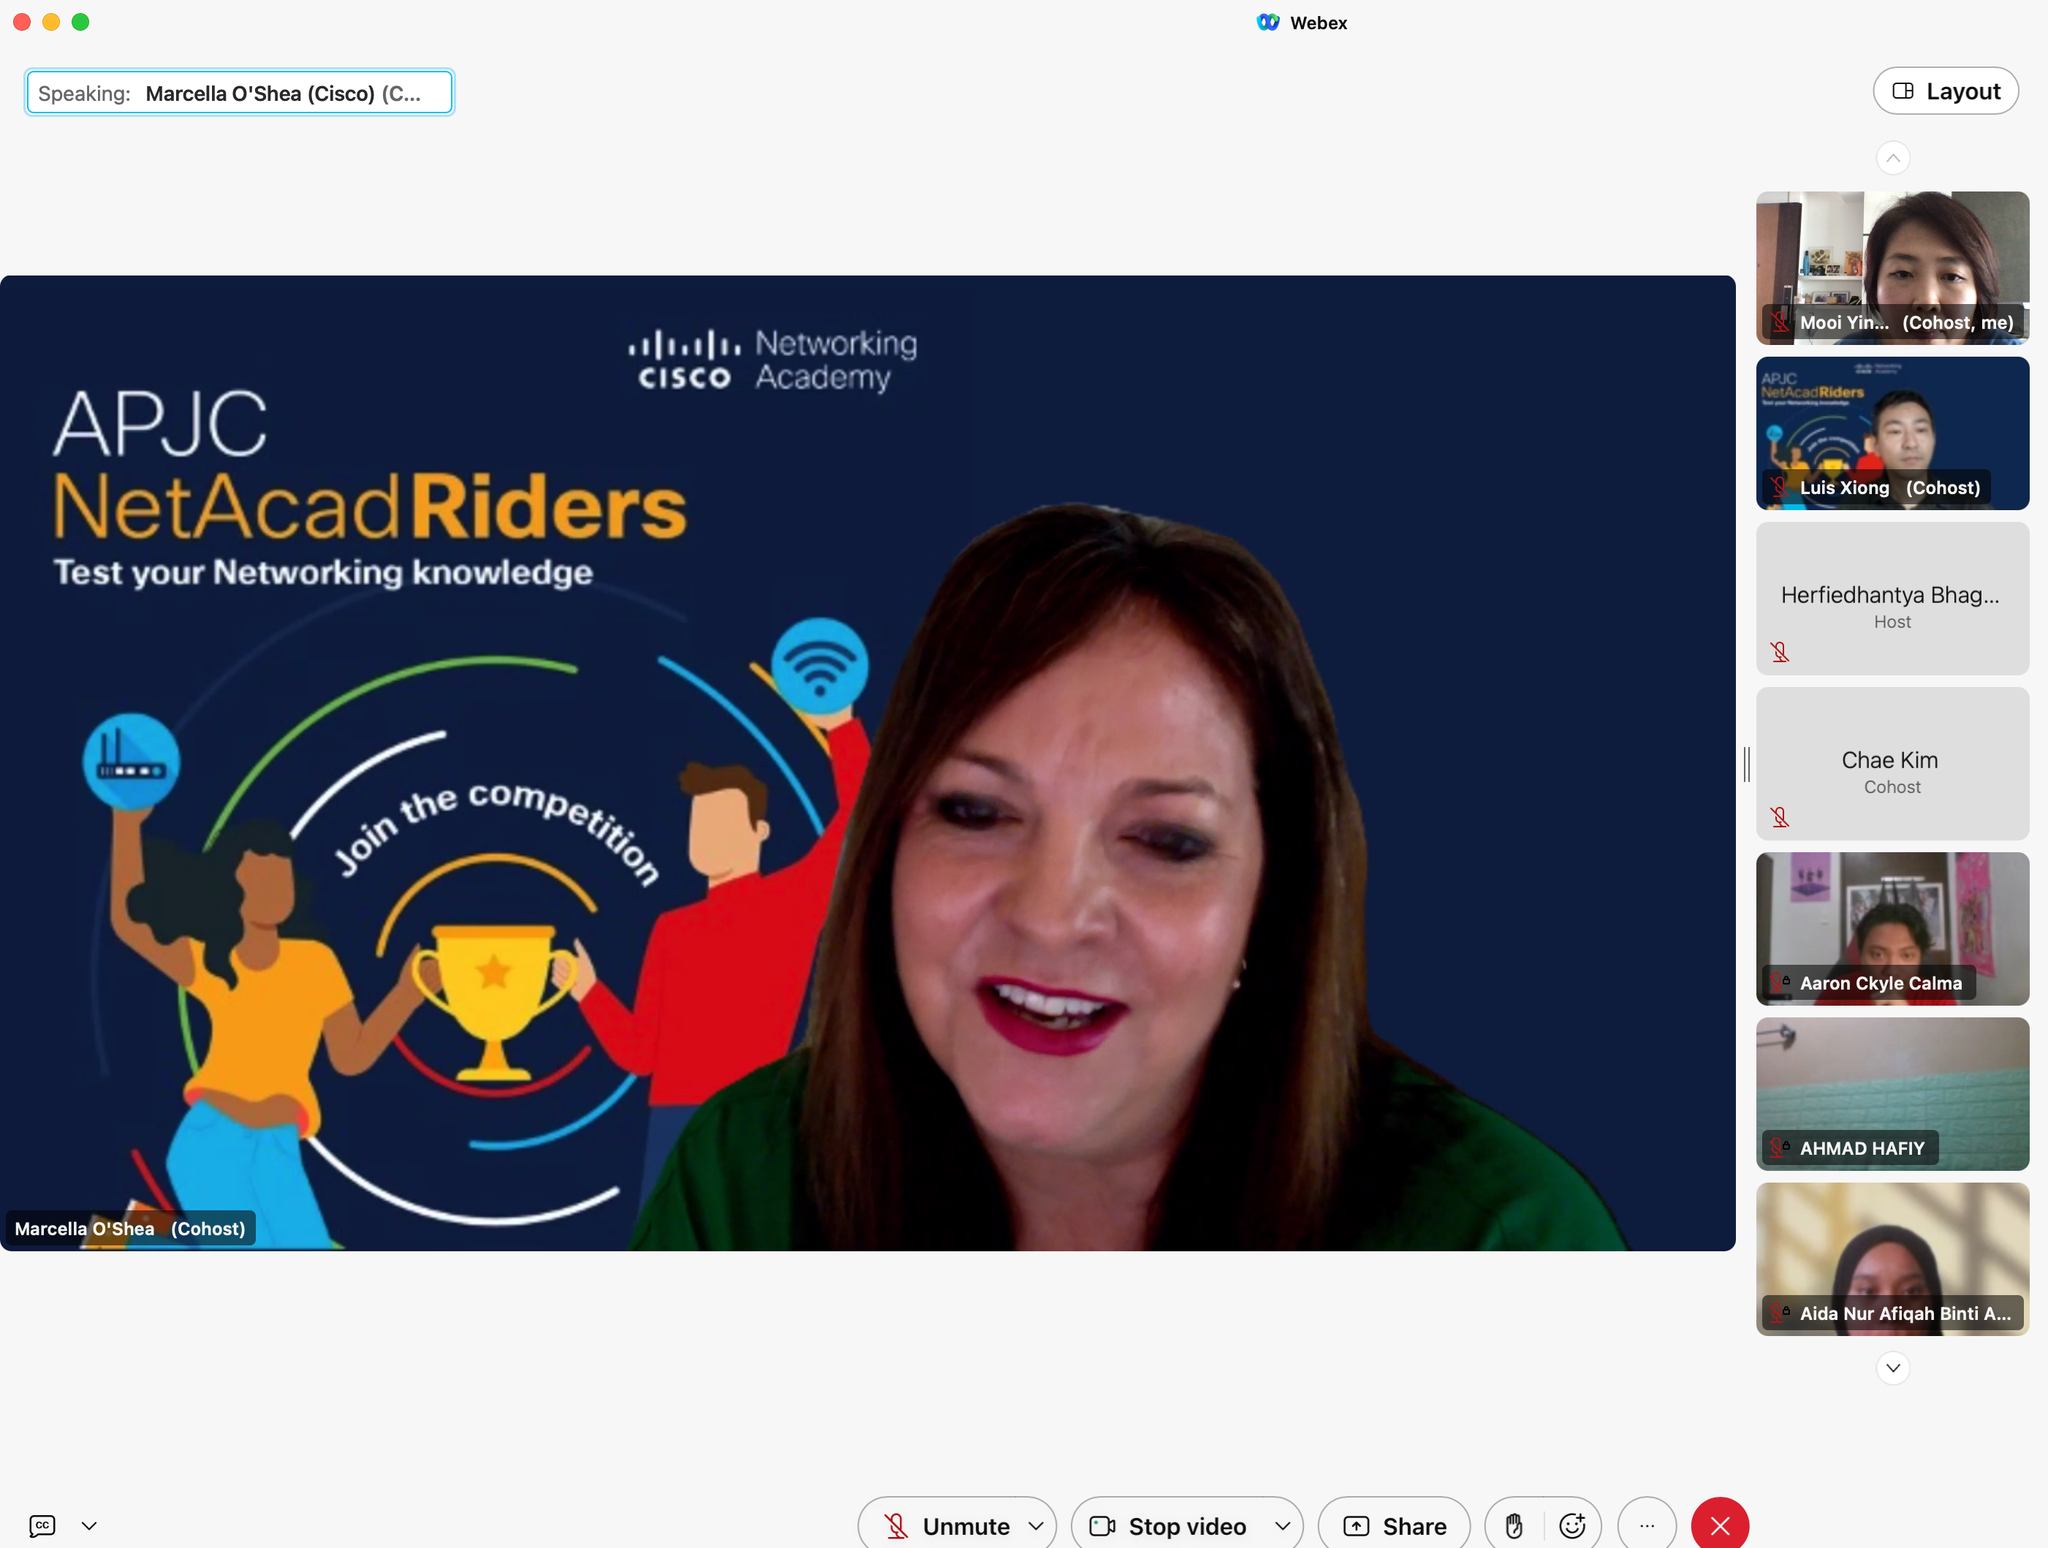
Task: Expand the closed captions options arrow
Action: (x=89, y=1526)
